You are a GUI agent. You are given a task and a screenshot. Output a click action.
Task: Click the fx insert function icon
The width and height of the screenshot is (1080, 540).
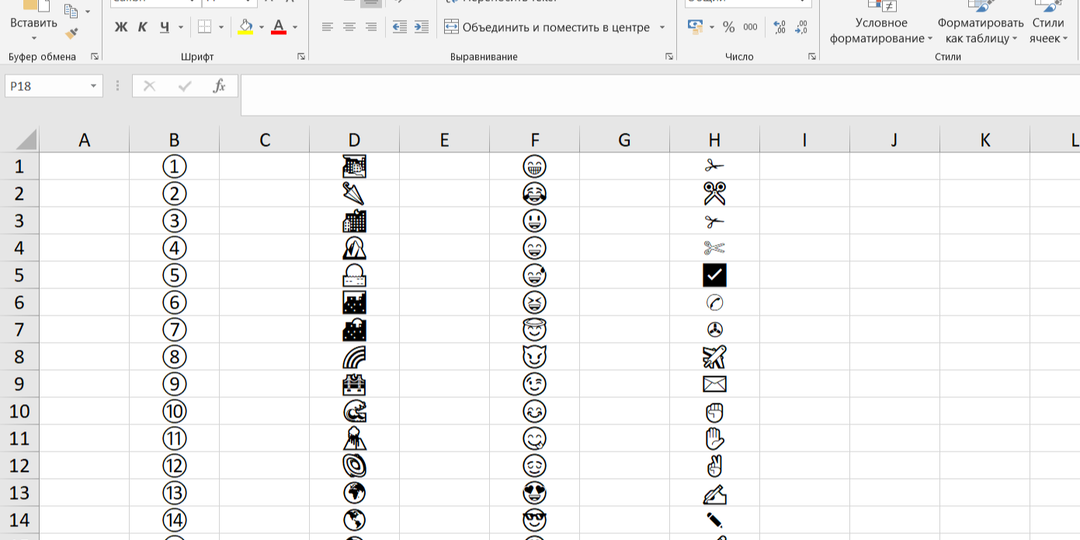219,86
